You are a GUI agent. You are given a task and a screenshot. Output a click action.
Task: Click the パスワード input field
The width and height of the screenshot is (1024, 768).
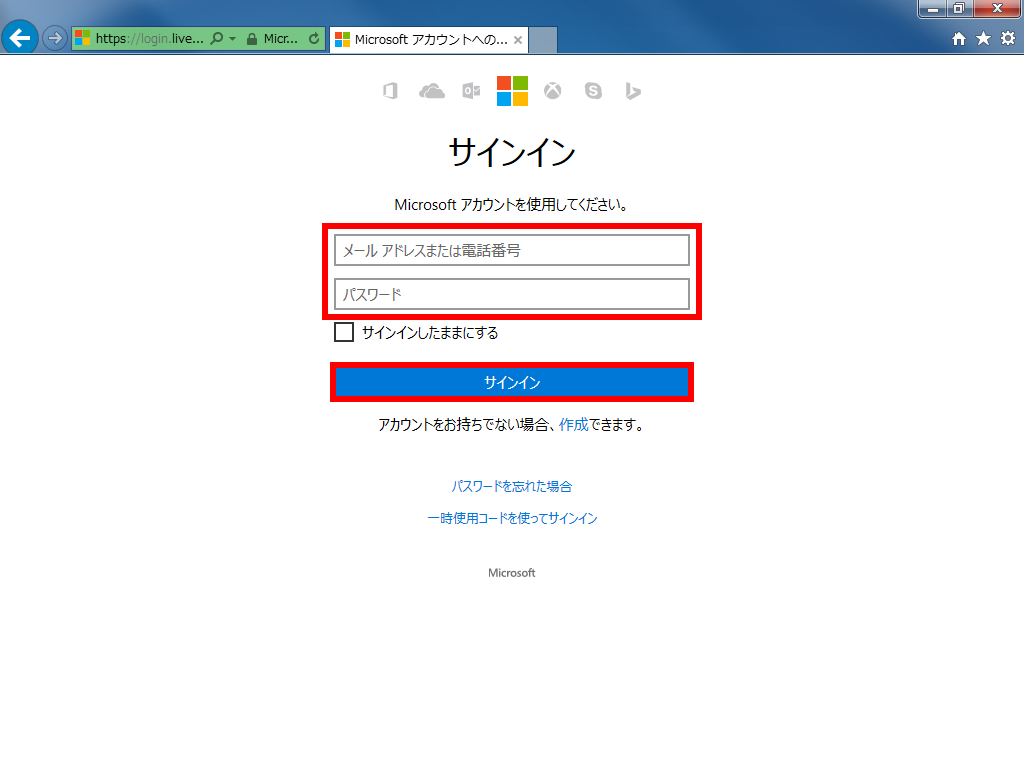click(x=512, y=294)
